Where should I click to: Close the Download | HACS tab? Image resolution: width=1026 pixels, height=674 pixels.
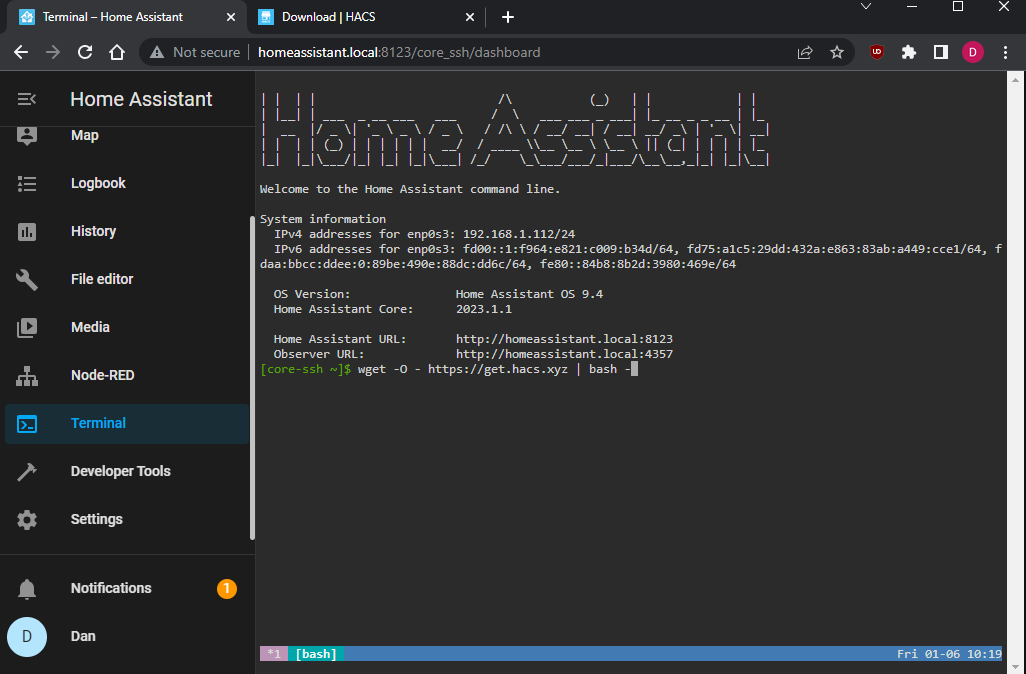pos(470,17)
